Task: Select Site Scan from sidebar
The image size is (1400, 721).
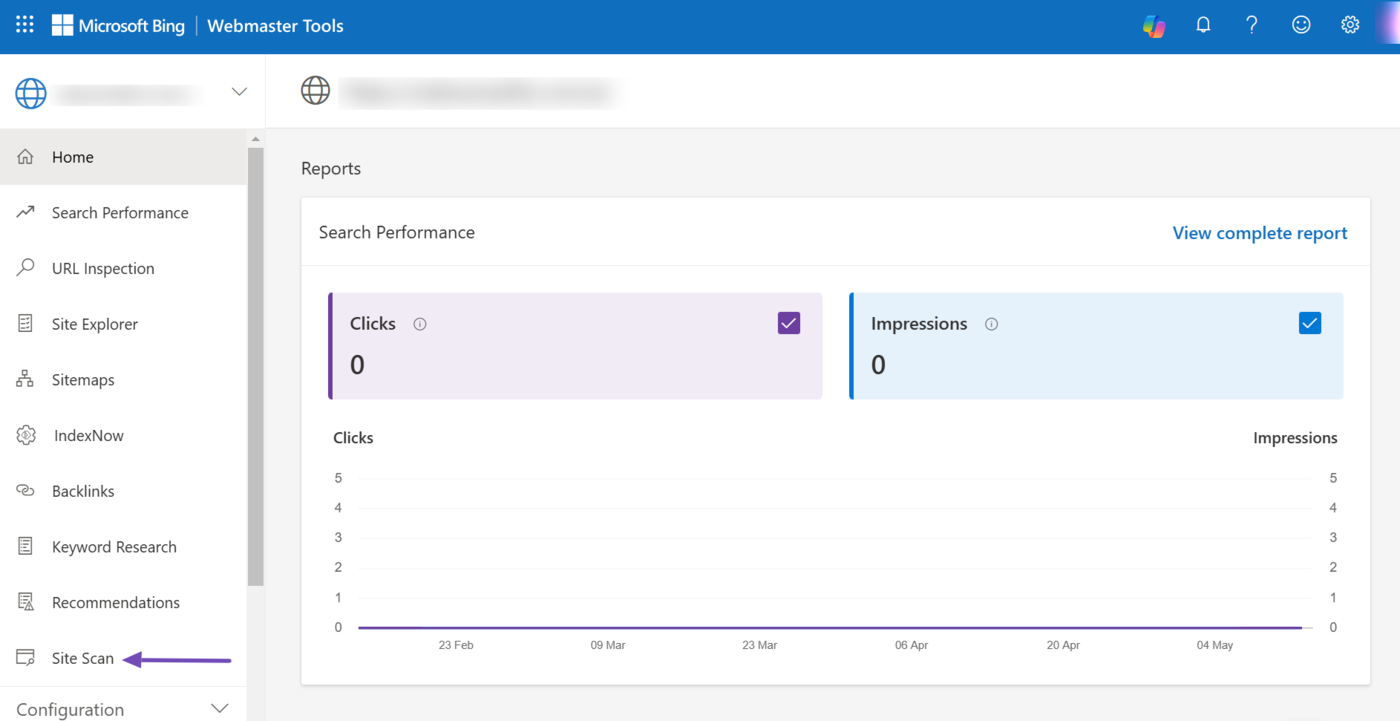Action: (x=83, y=658)
